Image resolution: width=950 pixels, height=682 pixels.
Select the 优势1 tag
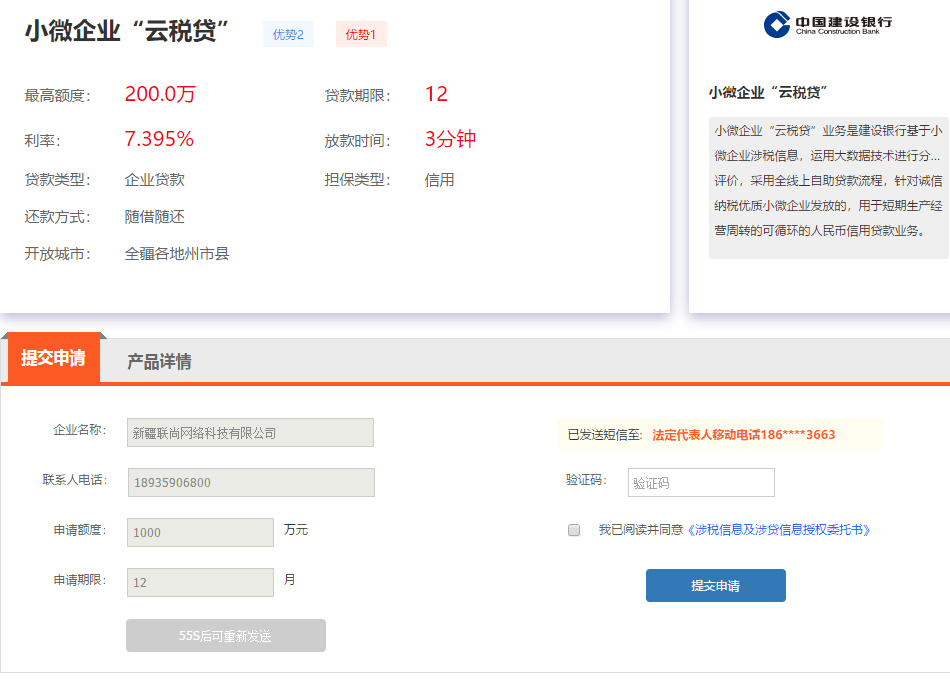pyautogui.click(x=361, y=35)
